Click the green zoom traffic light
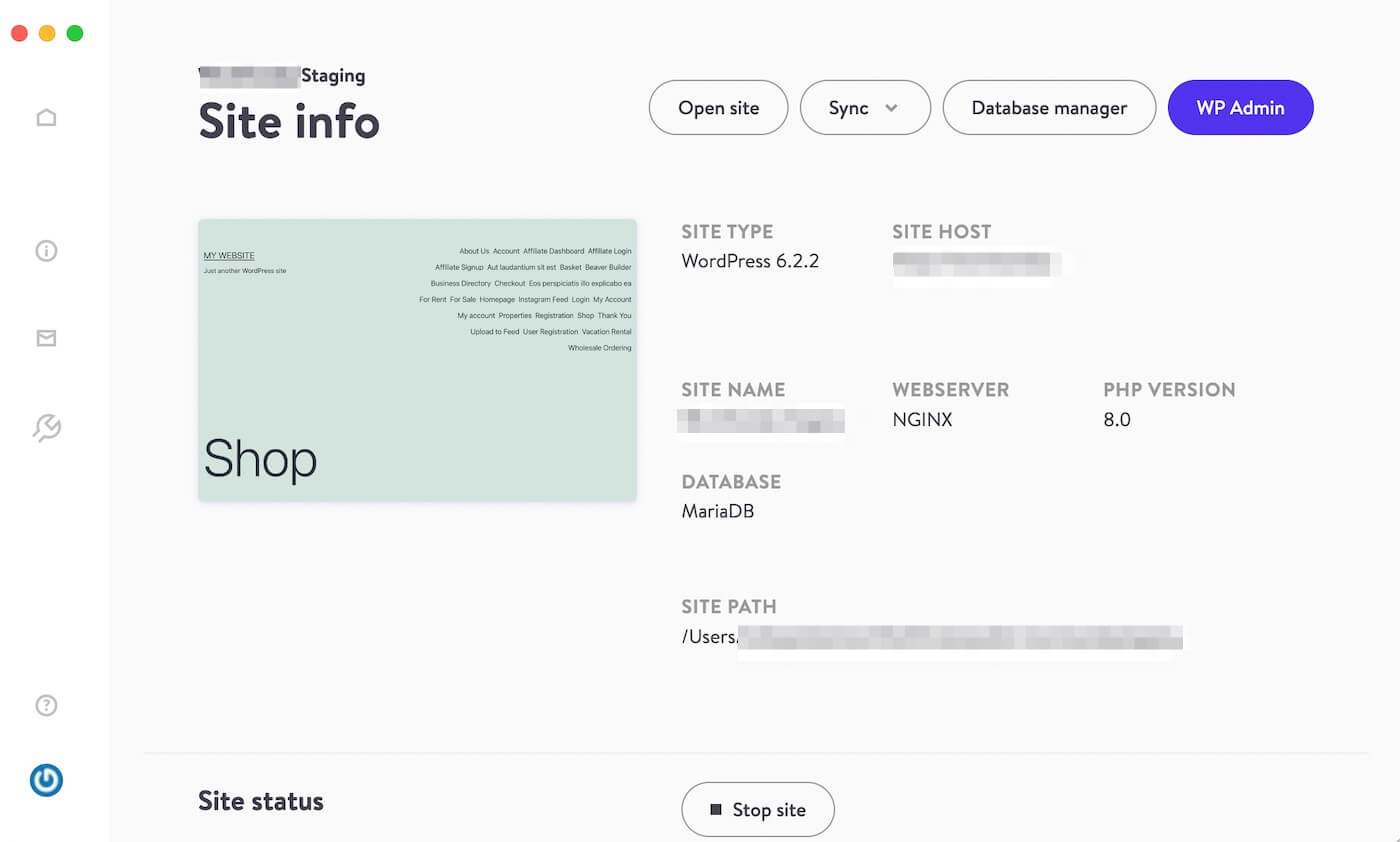The width and height of the screenshot is (1400, 842). pos(74,32)
